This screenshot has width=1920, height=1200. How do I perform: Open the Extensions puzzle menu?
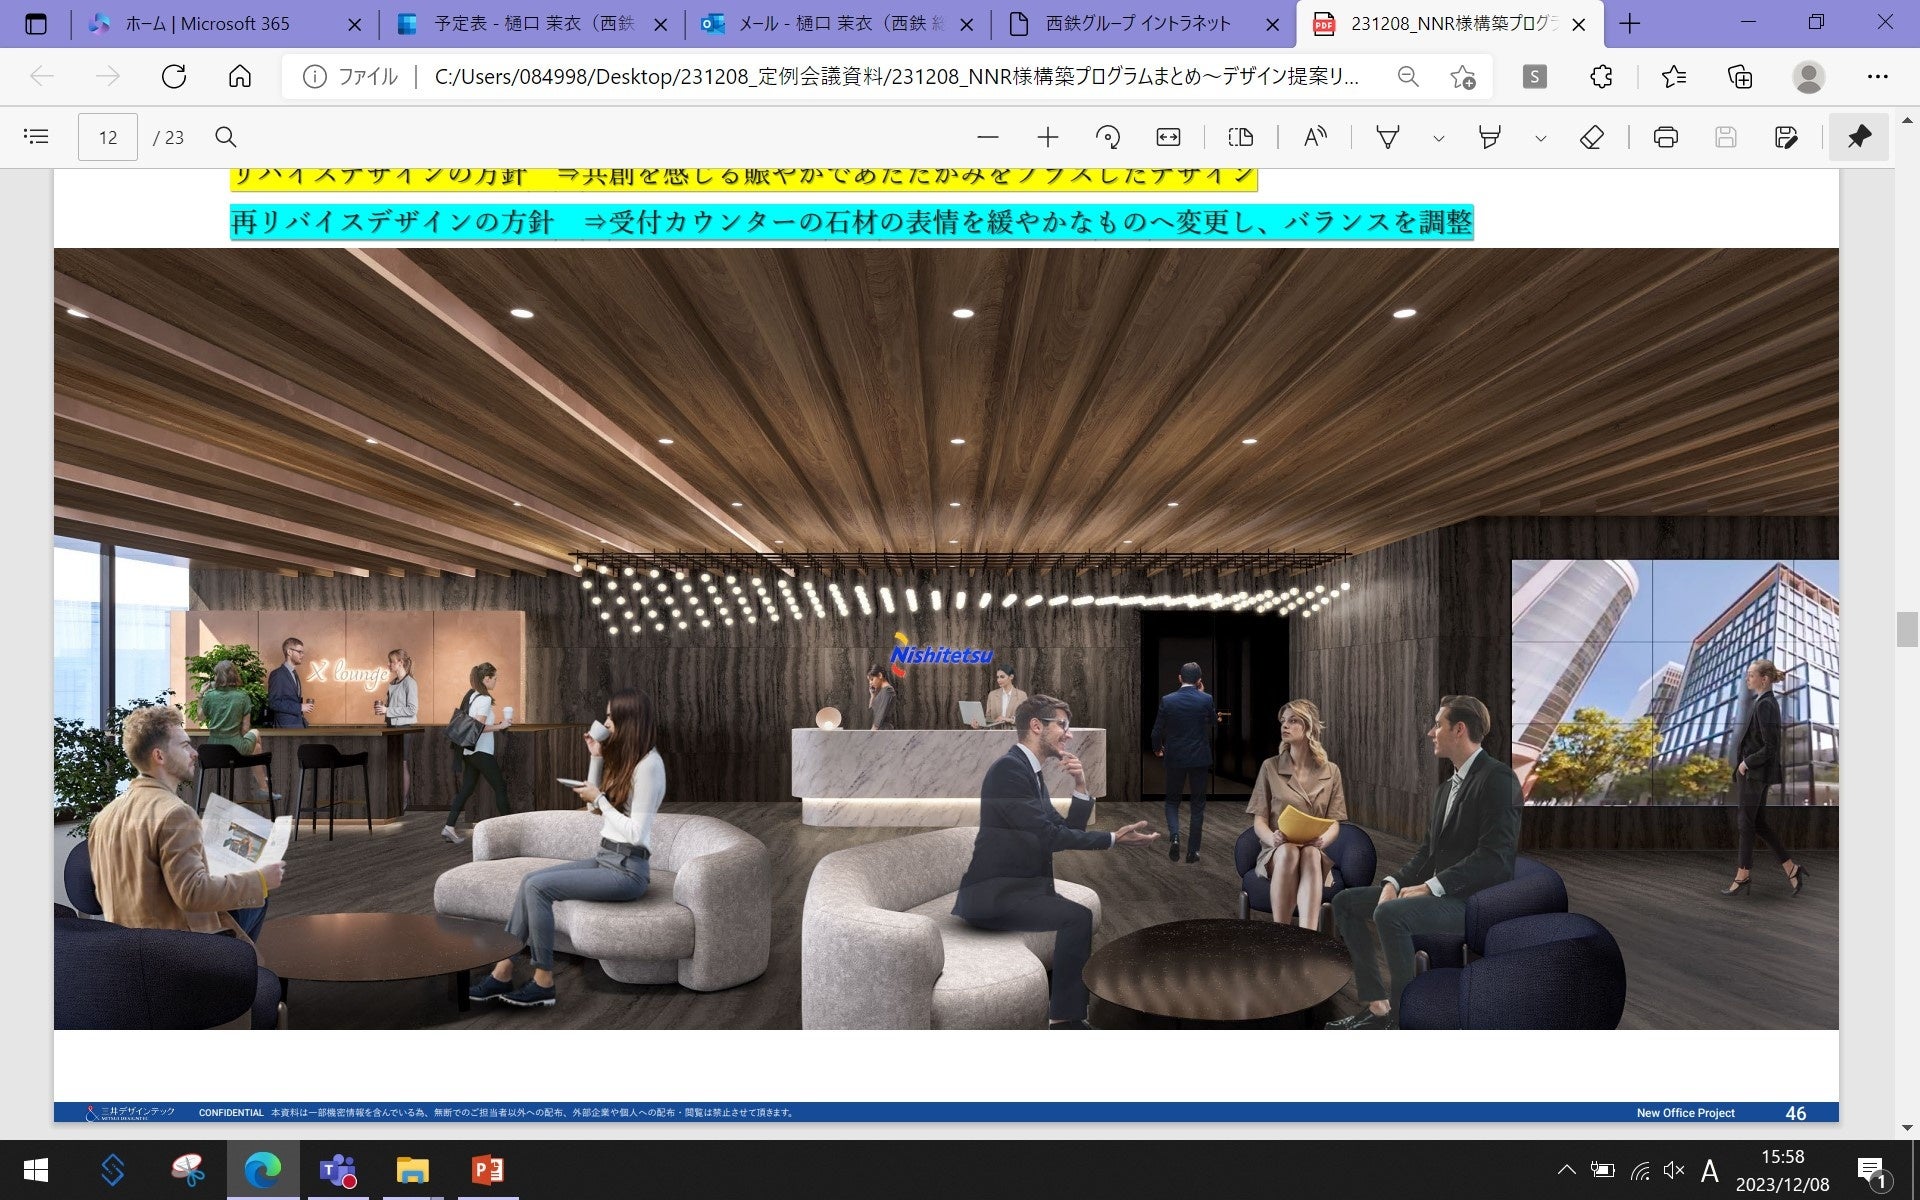1601,76
